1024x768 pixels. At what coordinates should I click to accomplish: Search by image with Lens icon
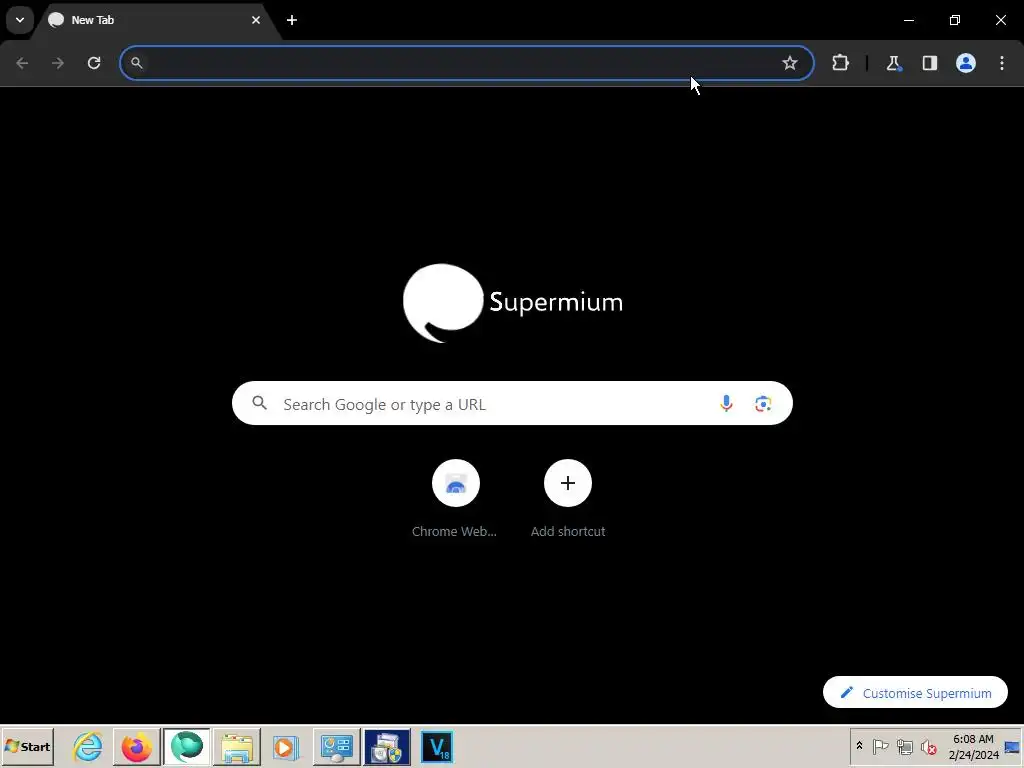pyautogui.click(x=763, y=404)
